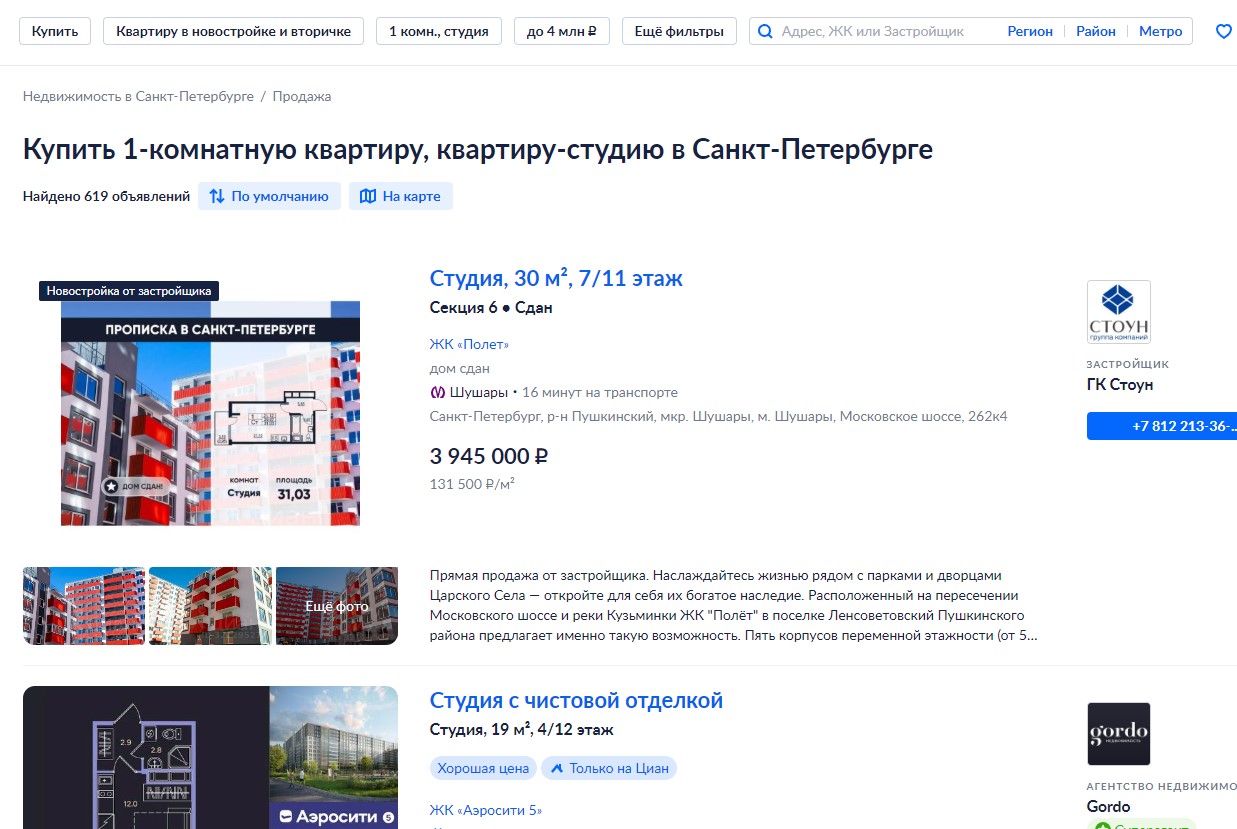Open the Купить deal type dropdown
This screenshot has height=829, width=1237.
coord(55,31)
